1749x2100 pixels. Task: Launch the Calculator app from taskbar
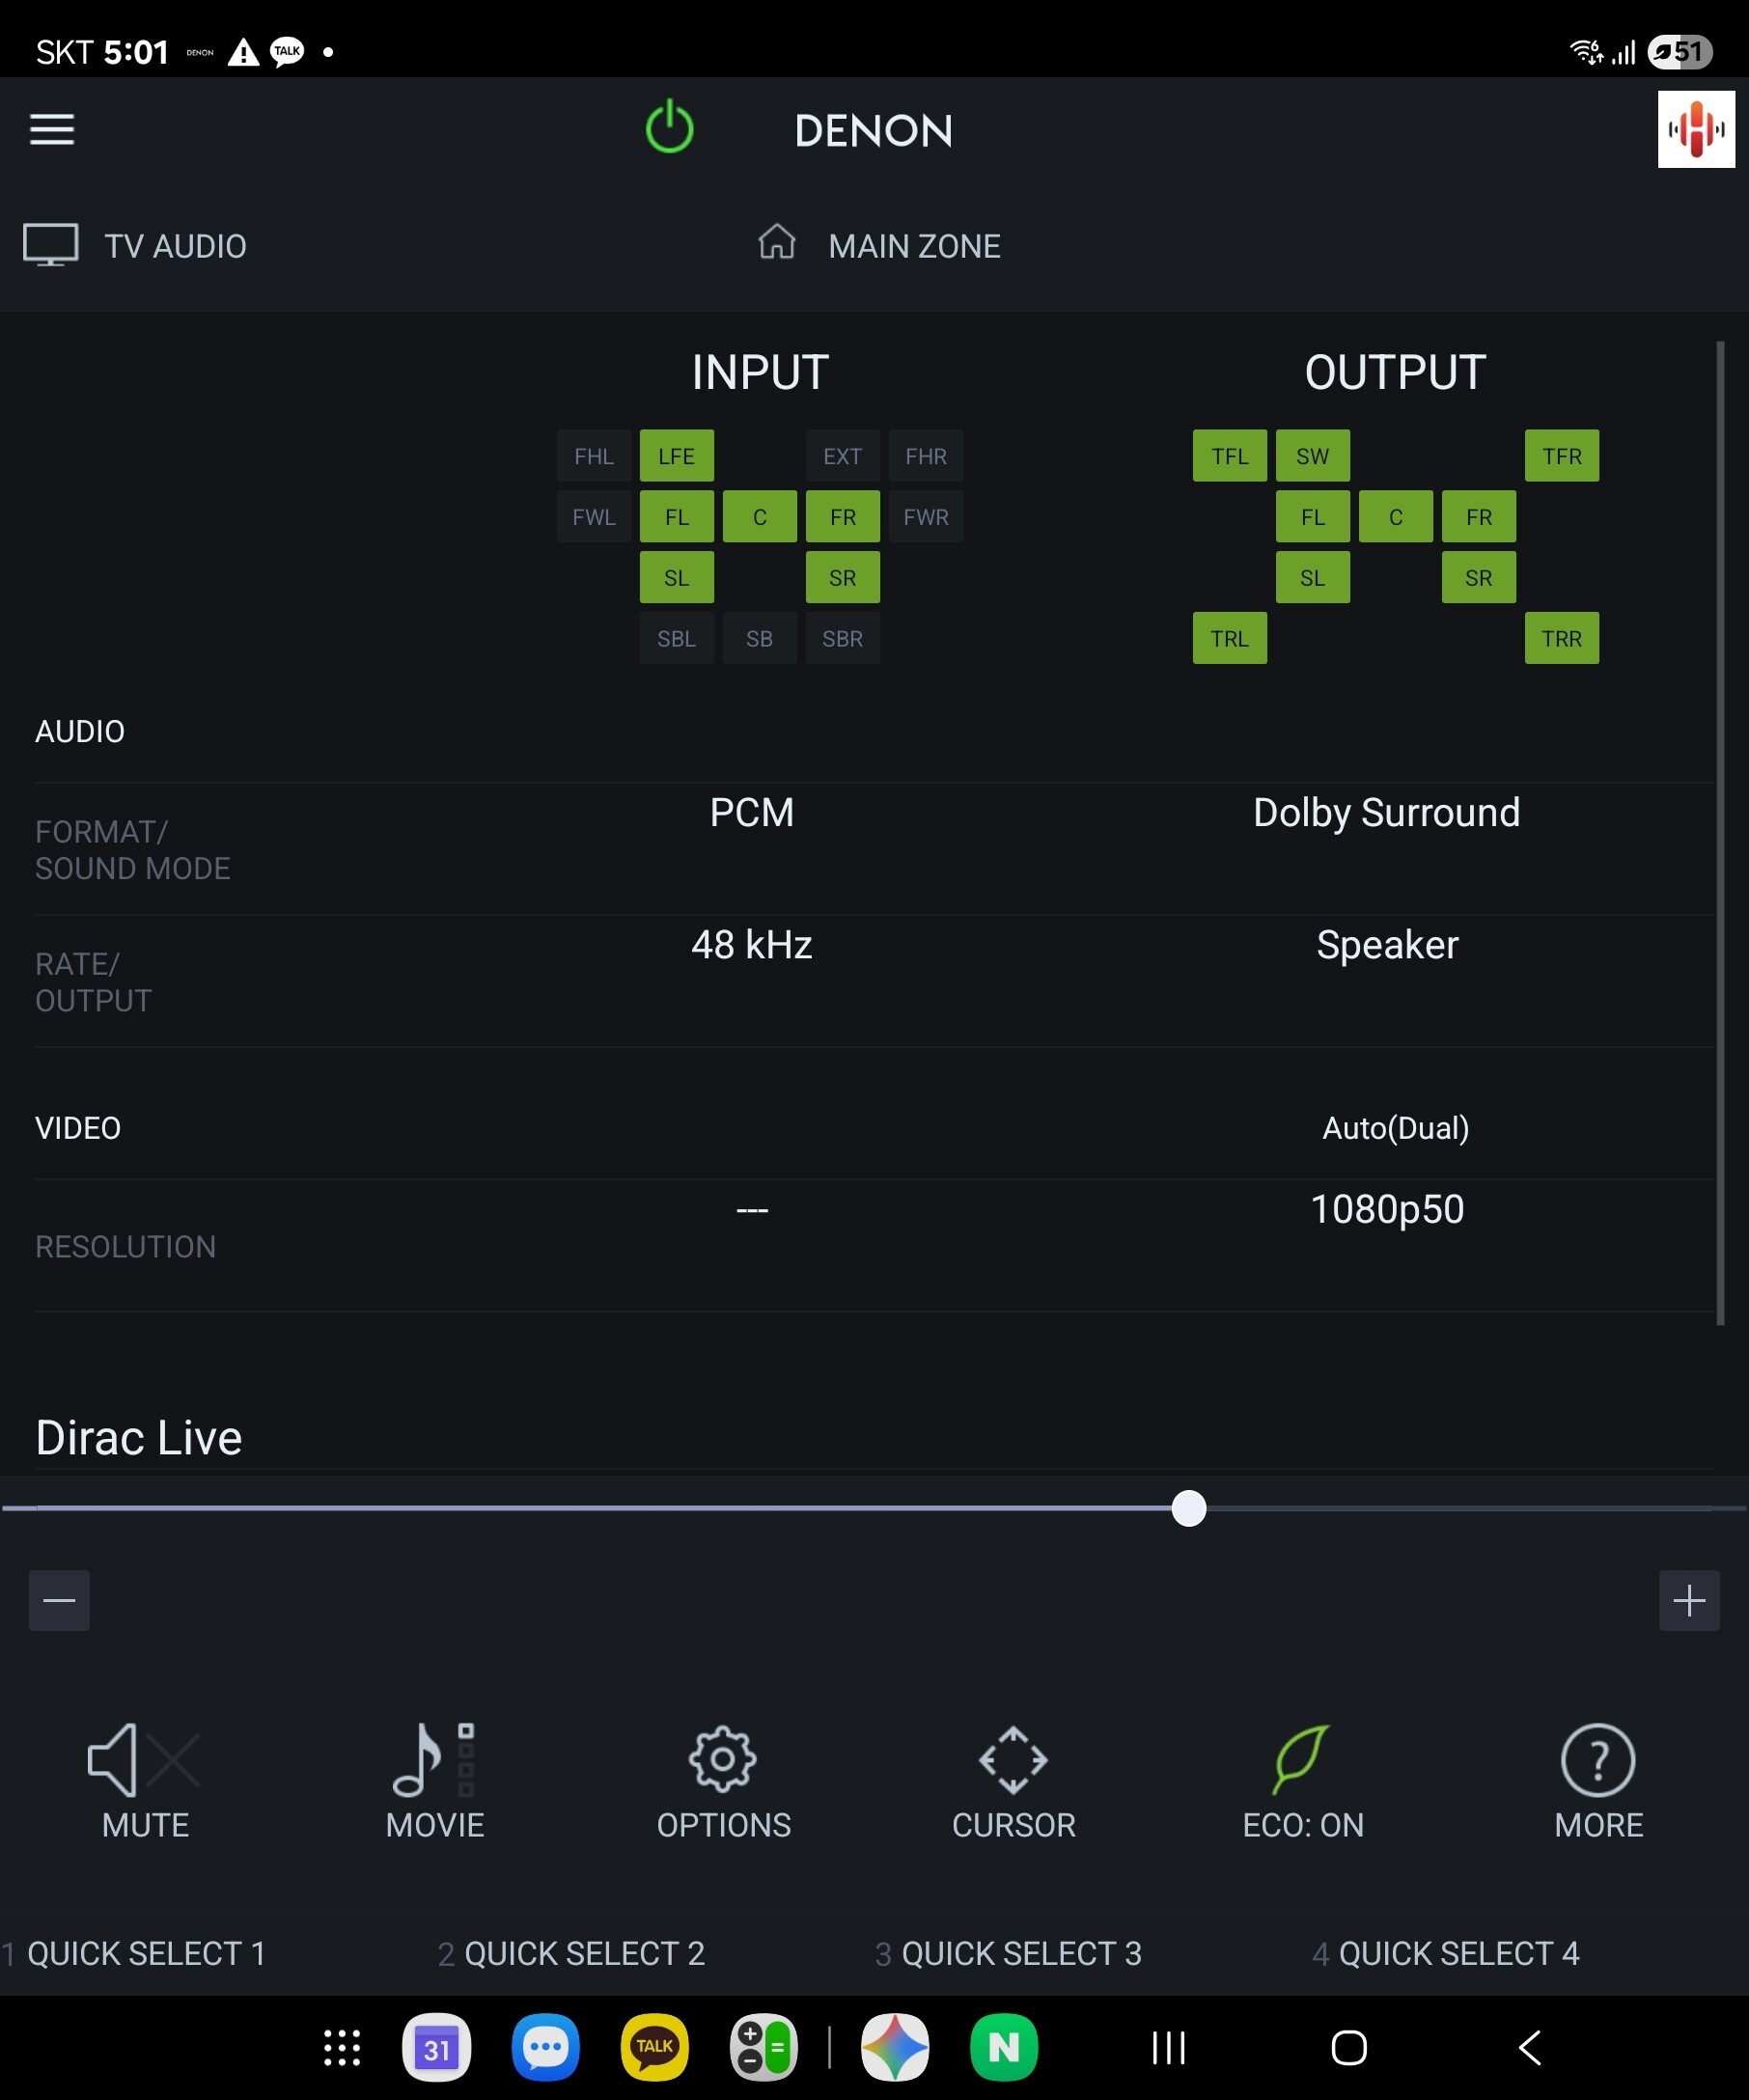pos(764,2048)
